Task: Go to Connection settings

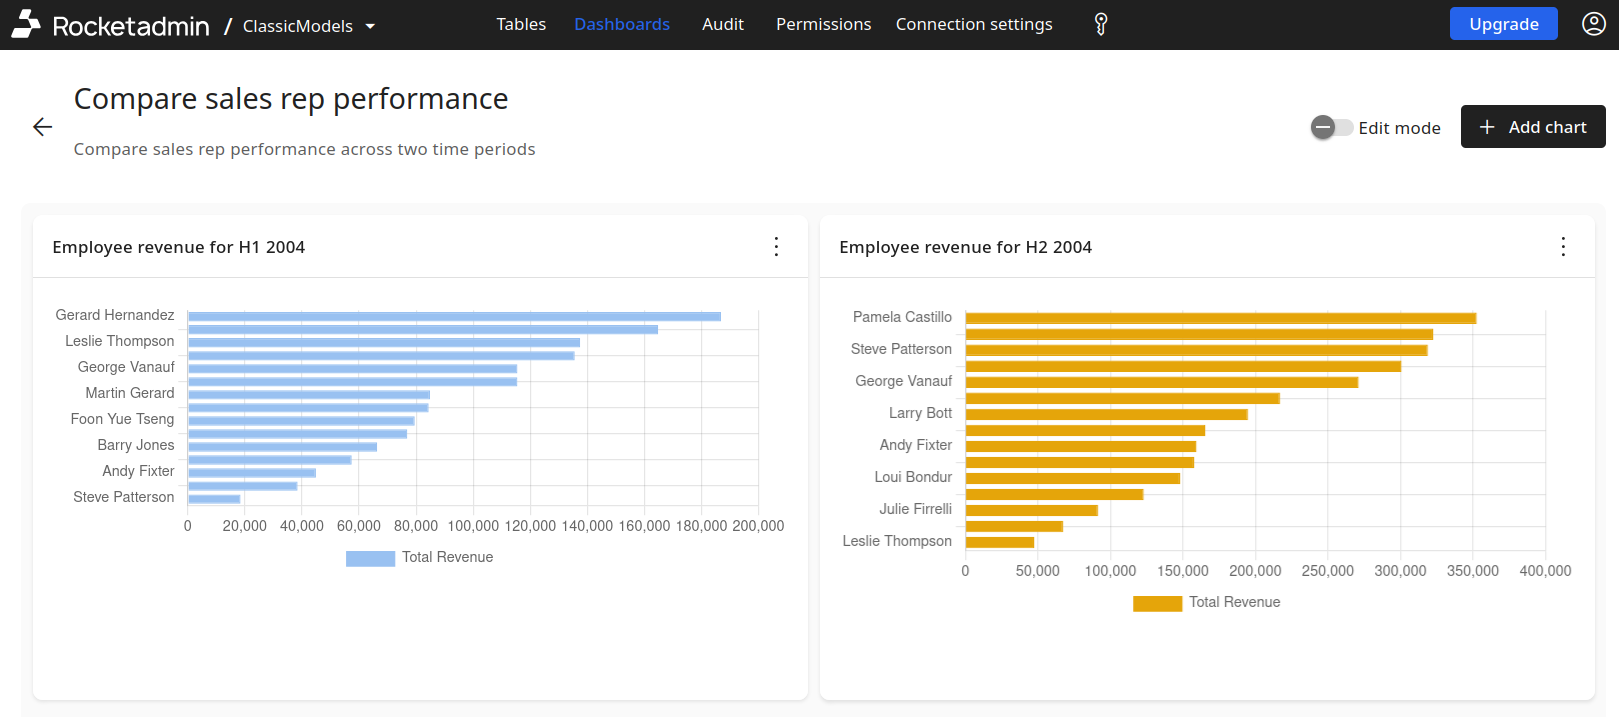Action: click(973, 24)
